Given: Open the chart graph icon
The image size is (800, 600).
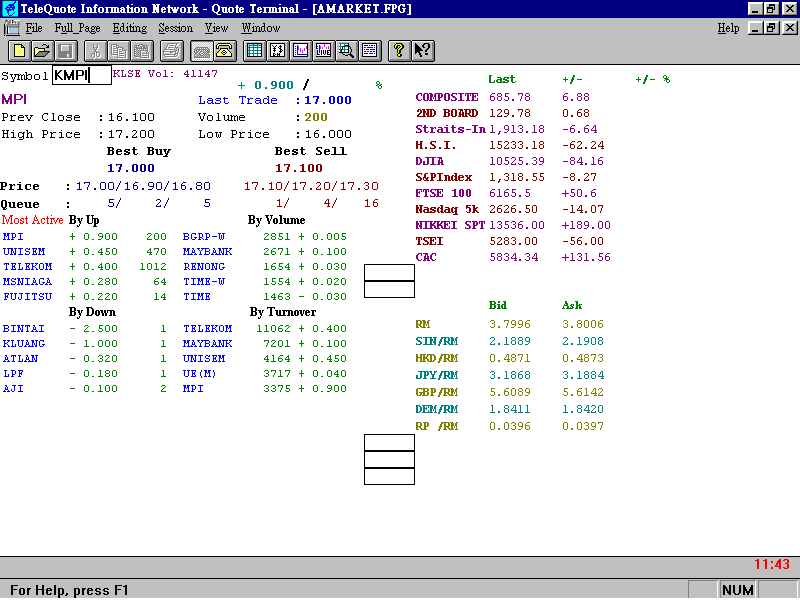Looking at the screenshot, I should coord(301,51).
